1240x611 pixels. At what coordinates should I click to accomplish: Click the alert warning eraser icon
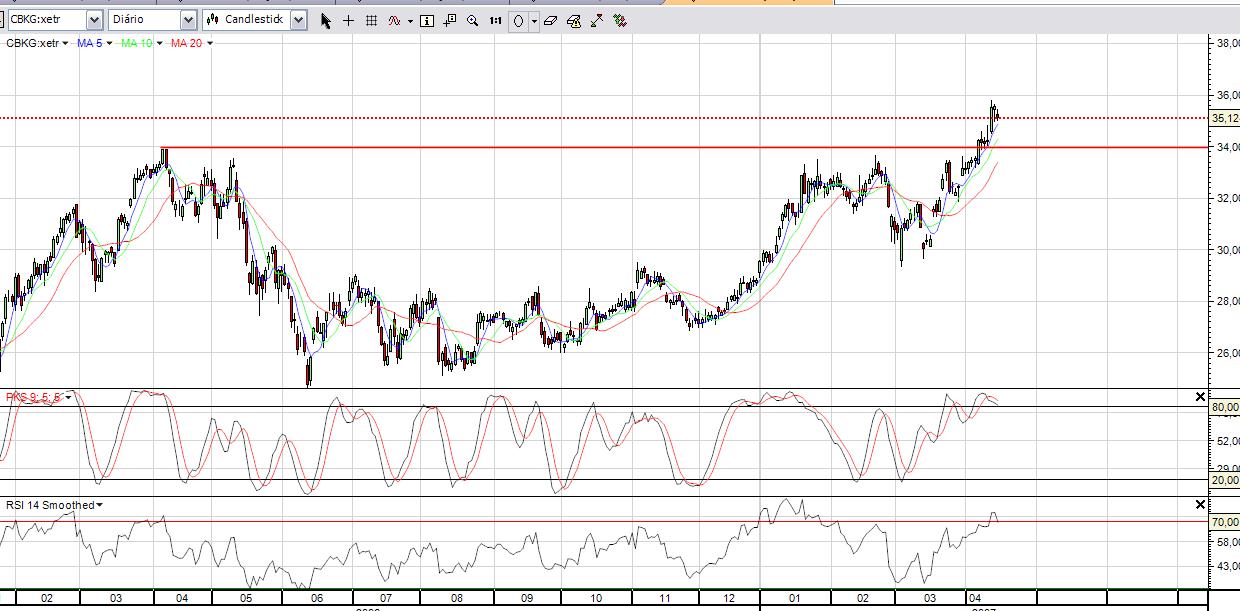coord(574,20)
